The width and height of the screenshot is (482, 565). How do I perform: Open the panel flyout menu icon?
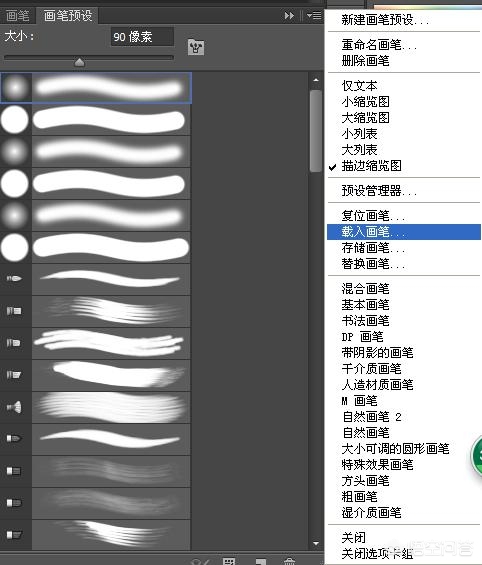click(x=313, y=16)
